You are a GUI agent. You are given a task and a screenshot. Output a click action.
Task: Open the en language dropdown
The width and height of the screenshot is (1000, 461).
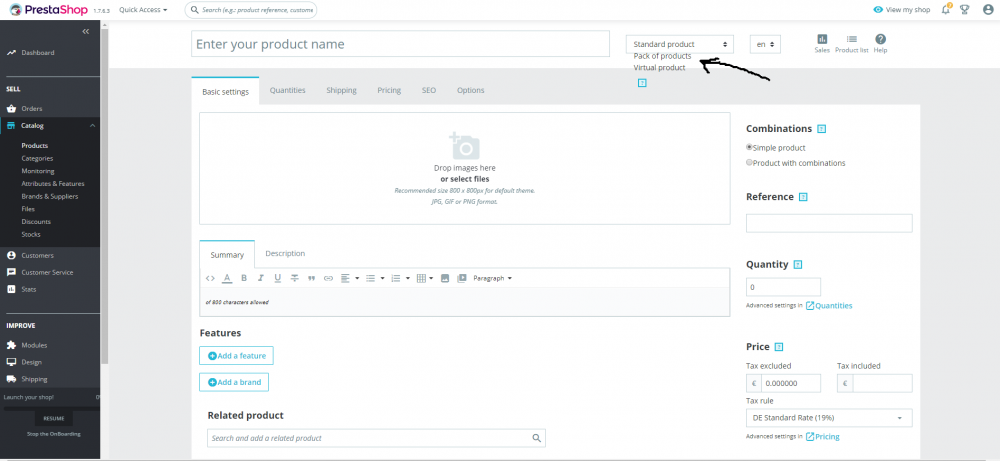pos(765,44)
